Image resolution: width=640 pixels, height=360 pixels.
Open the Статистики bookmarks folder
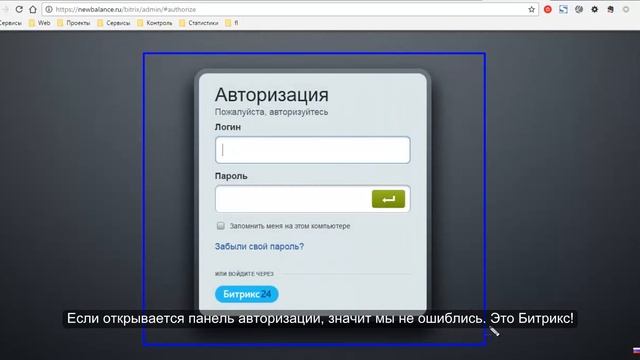[x=199, y=23]
